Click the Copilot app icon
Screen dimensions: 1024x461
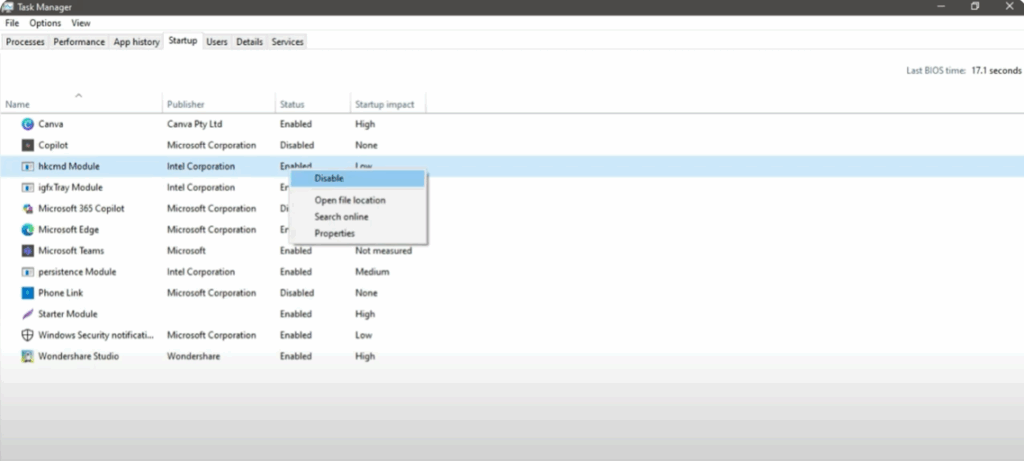(x=27, y=145)
